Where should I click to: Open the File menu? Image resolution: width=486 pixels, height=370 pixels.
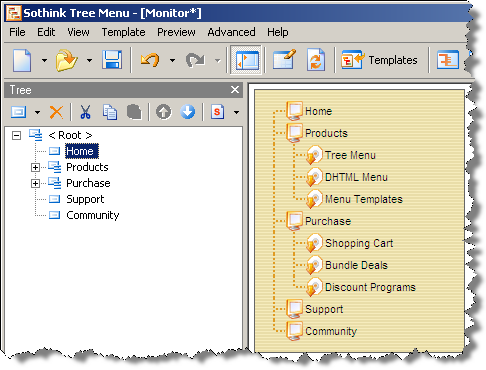pyautogui.click(x=17, y=32)
